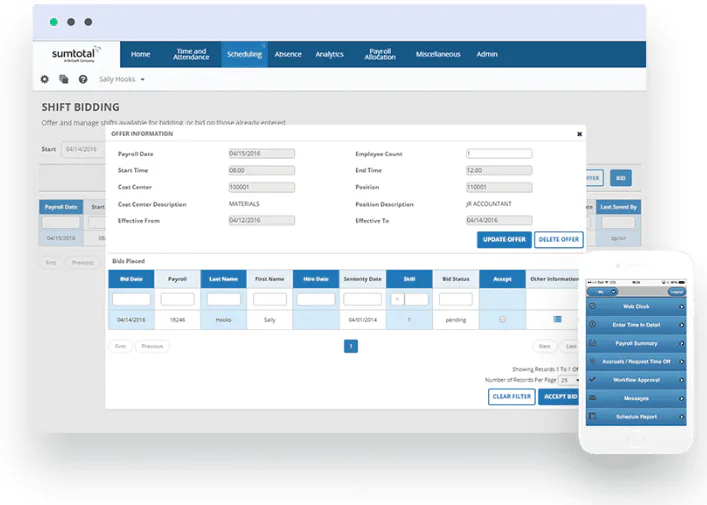
Task: Expand Web Clock row arrow on phone
Action: [x=681, y=307]
